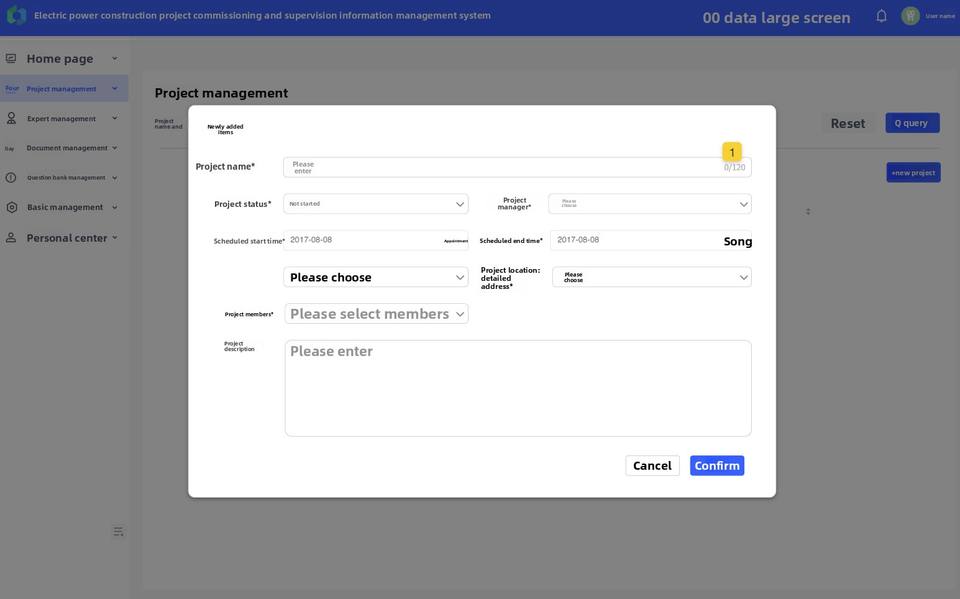The width and height of the screenshot is (960, 599).
Task: Click the Expert management person icon
Action: tap(11, 118)
